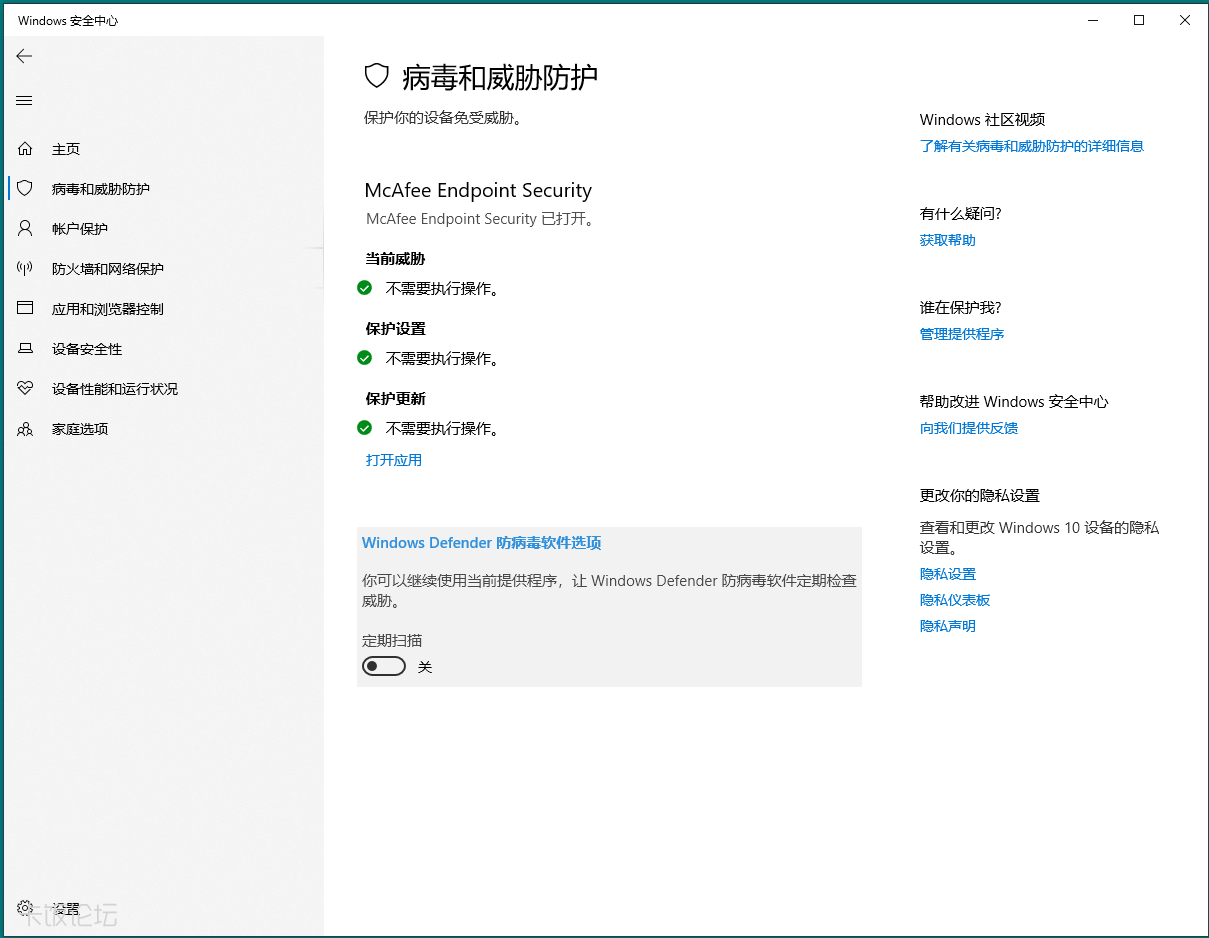Click the virus protection shield icon in sidebar

tap(25, 188)
